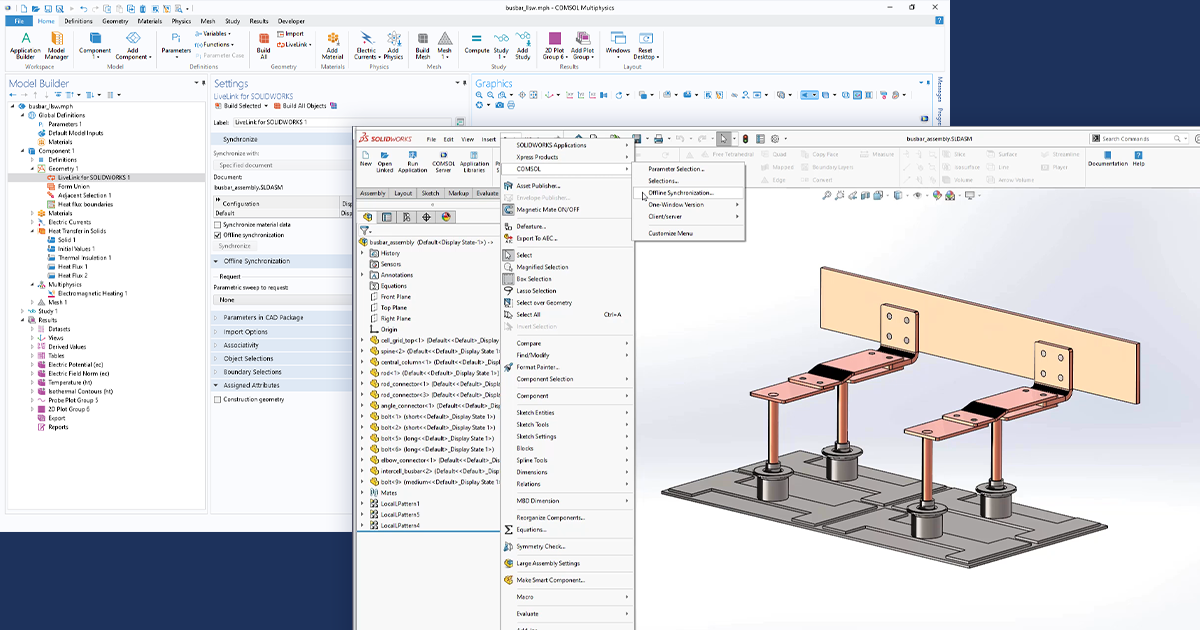The image size is (1200, 630).
Task: Select the Build Mesh icon
Action: click(421, 45)
